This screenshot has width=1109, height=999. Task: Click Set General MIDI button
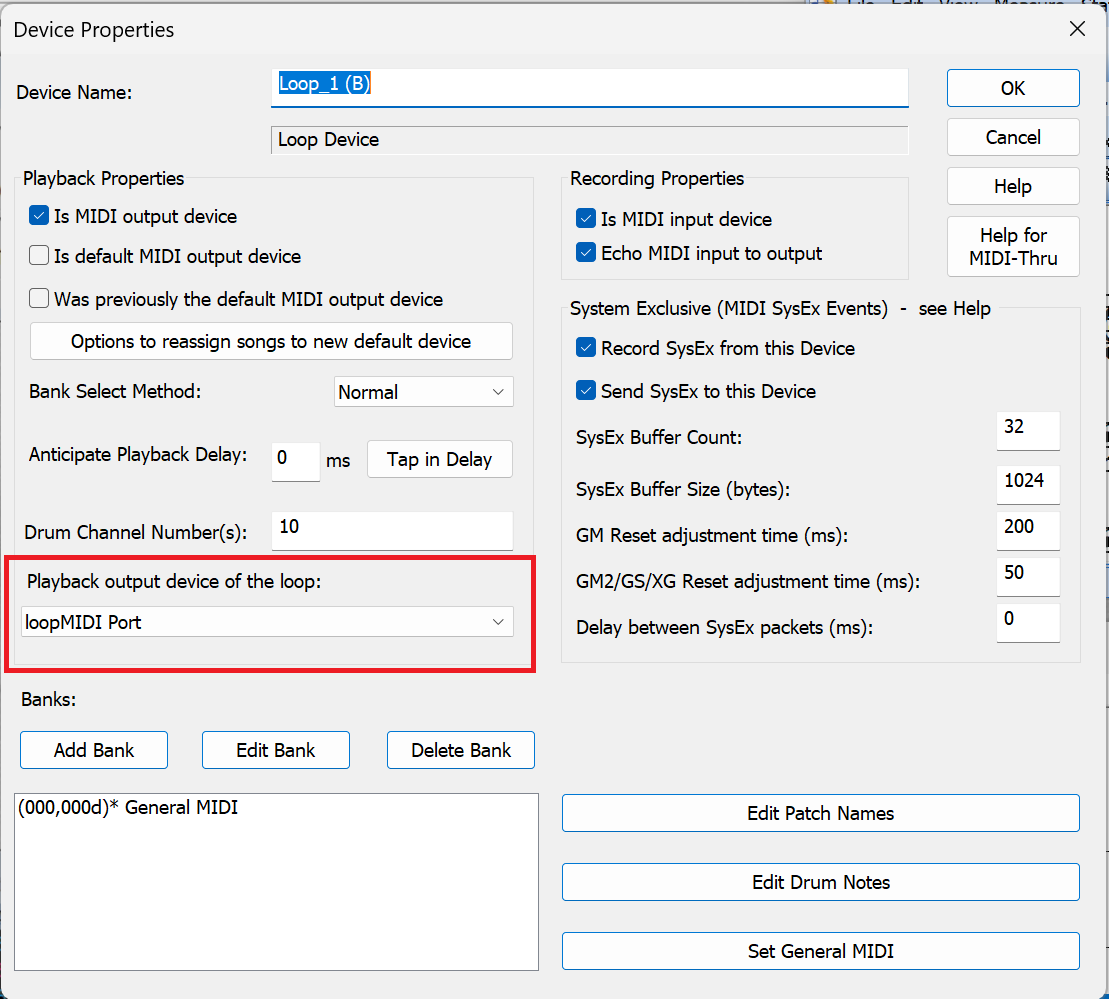[x=820, y=951]
